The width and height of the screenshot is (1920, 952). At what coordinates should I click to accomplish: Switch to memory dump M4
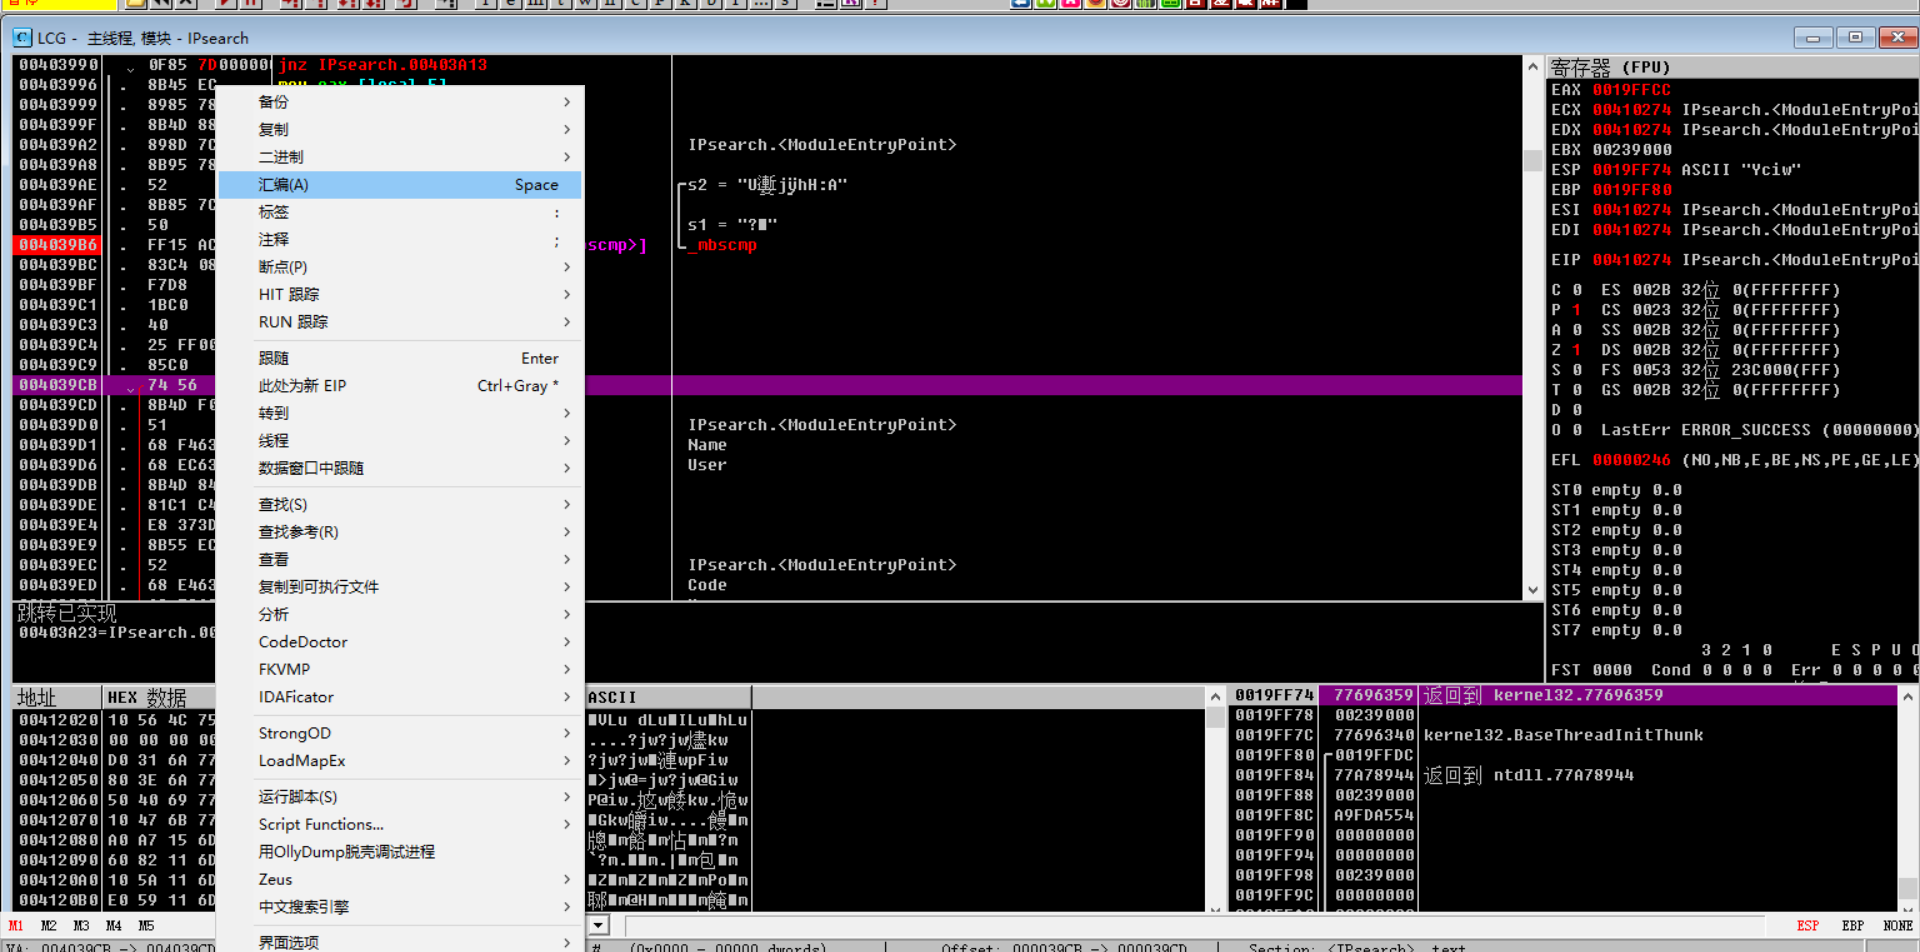click(x=114, y=926)
